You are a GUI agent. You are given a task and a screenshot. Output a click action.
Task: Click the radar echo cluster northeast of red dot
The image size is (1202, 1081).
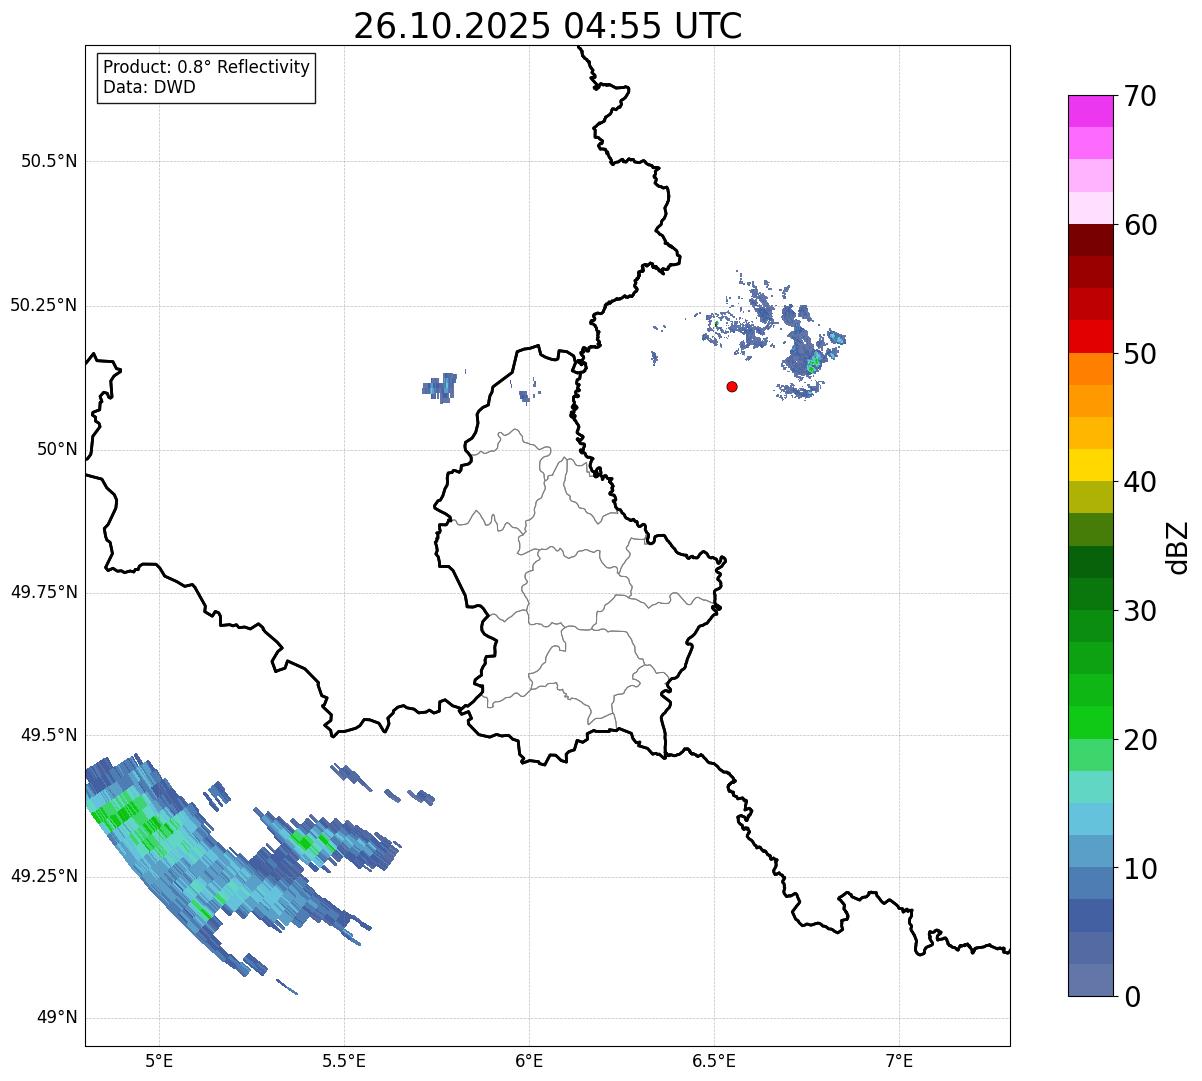[775, 335]
